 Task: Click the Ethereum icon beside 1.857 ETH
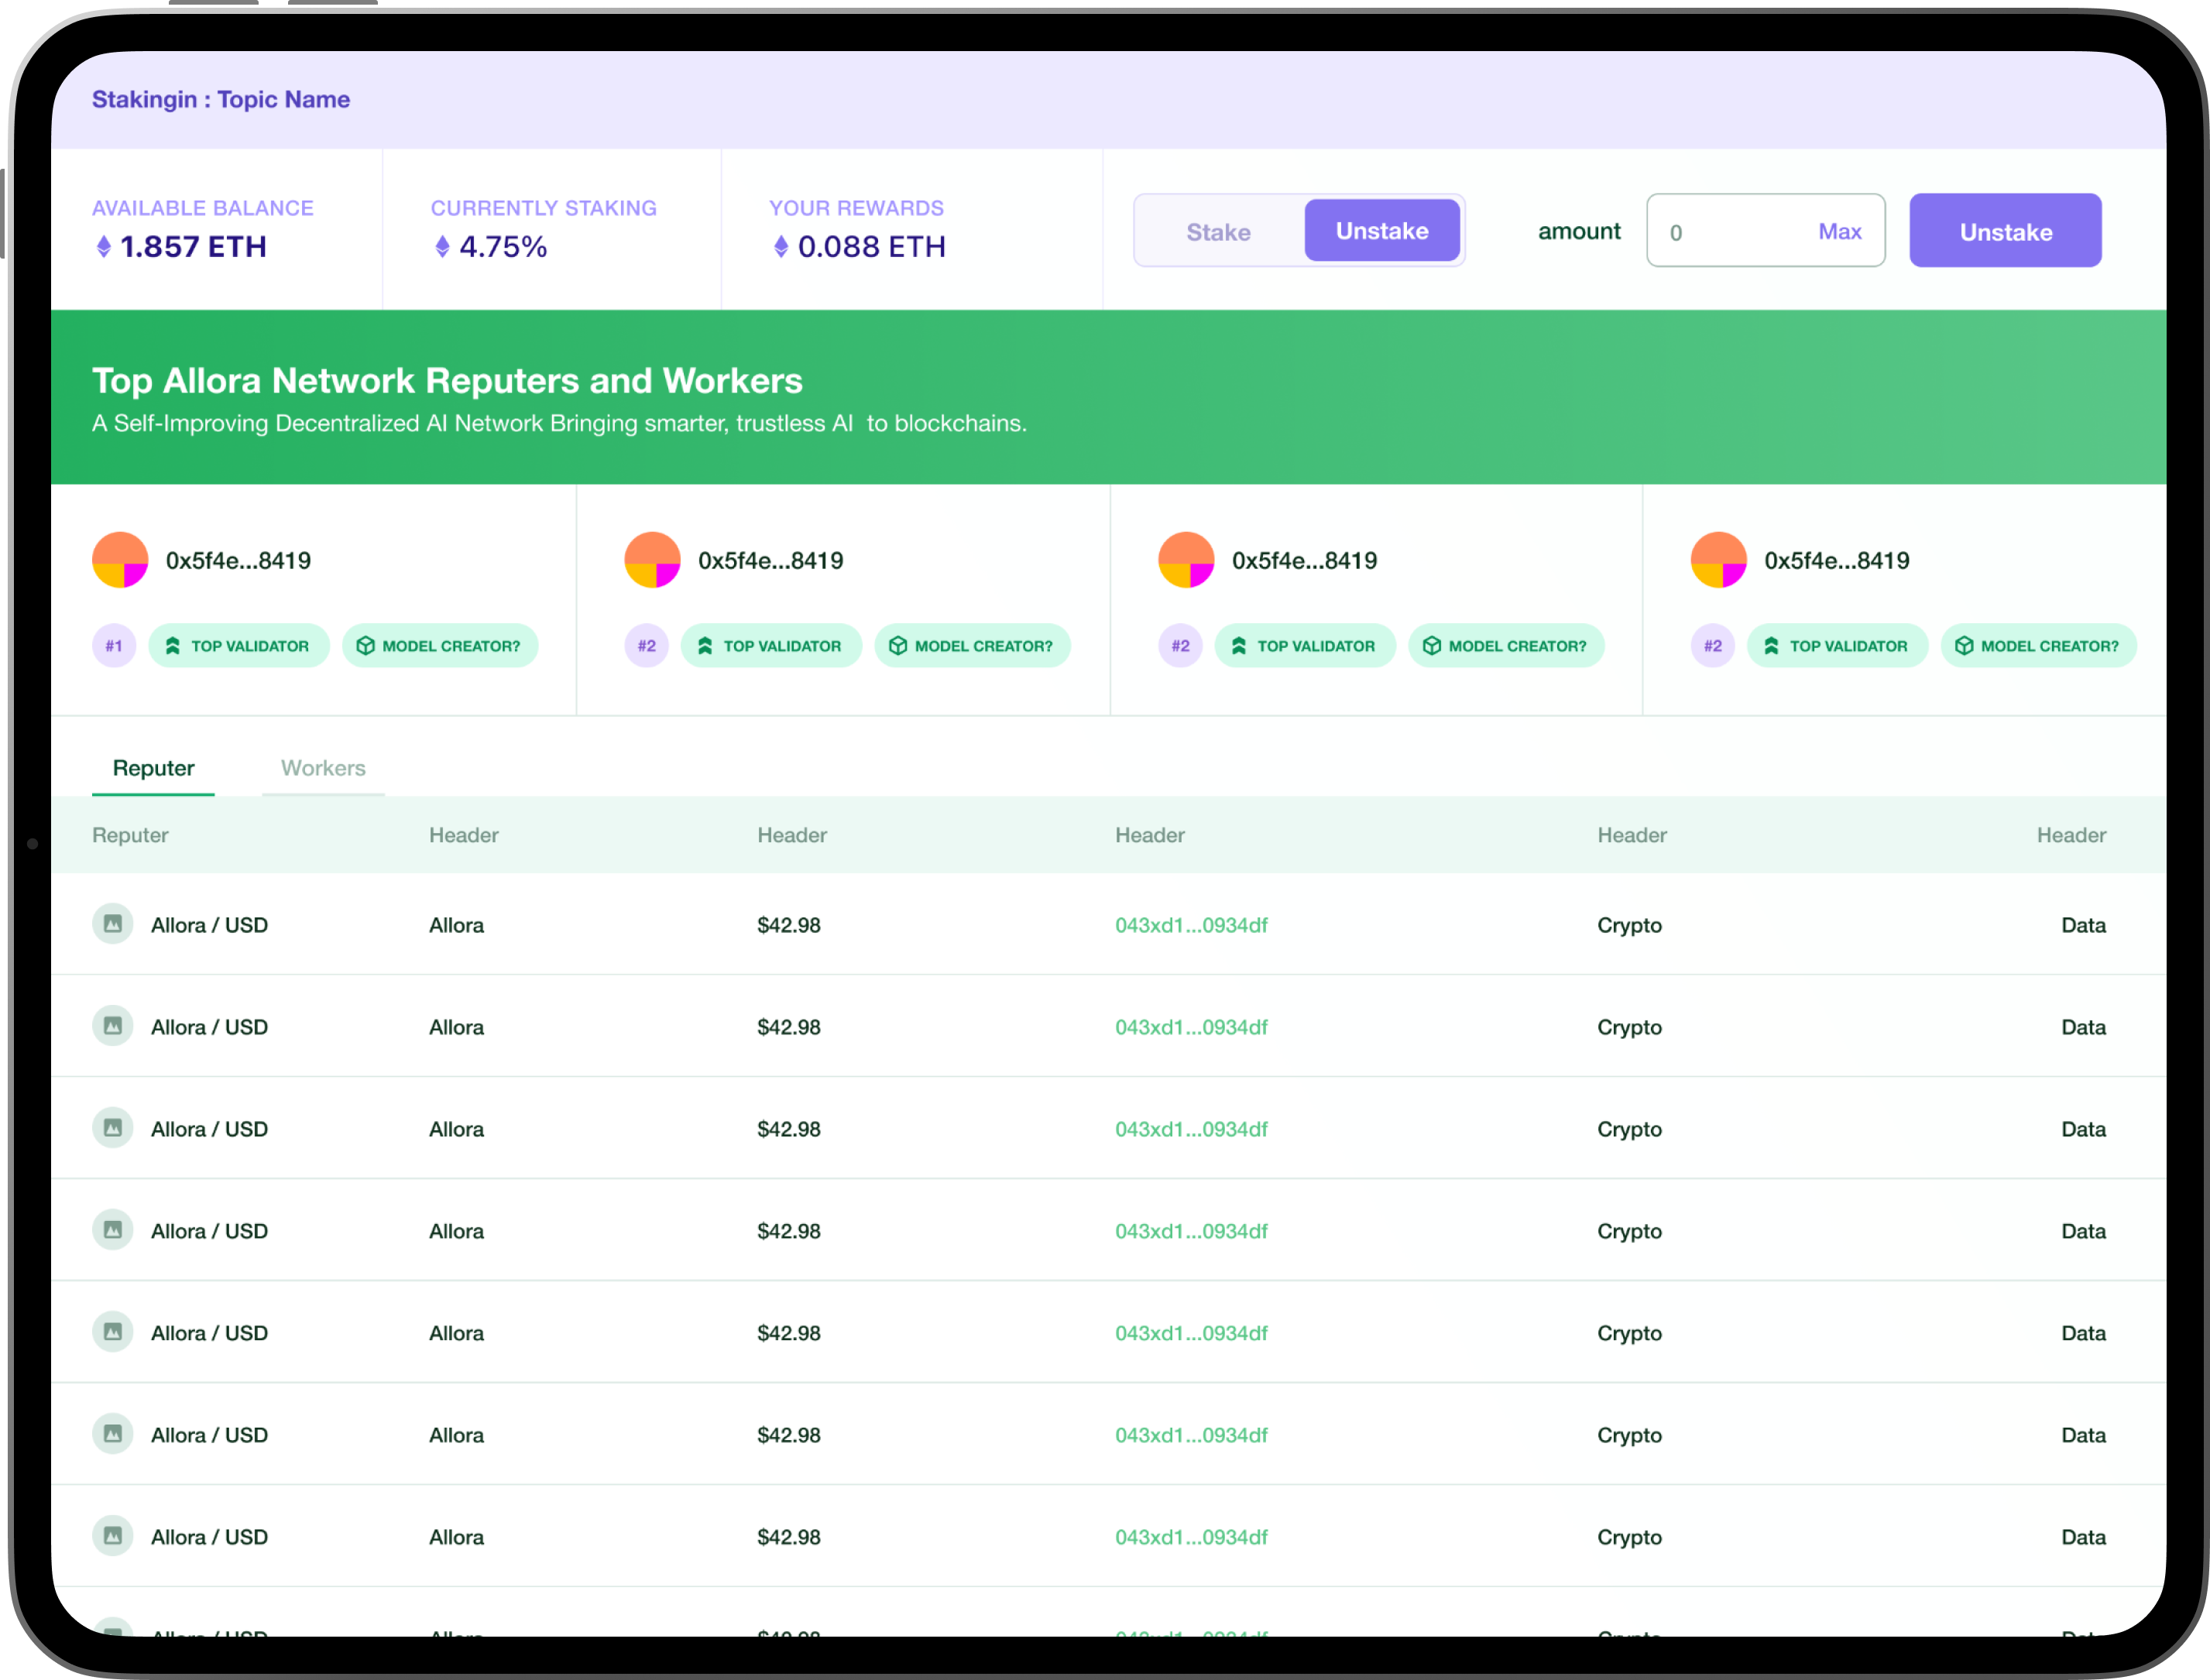click(103, 247)
